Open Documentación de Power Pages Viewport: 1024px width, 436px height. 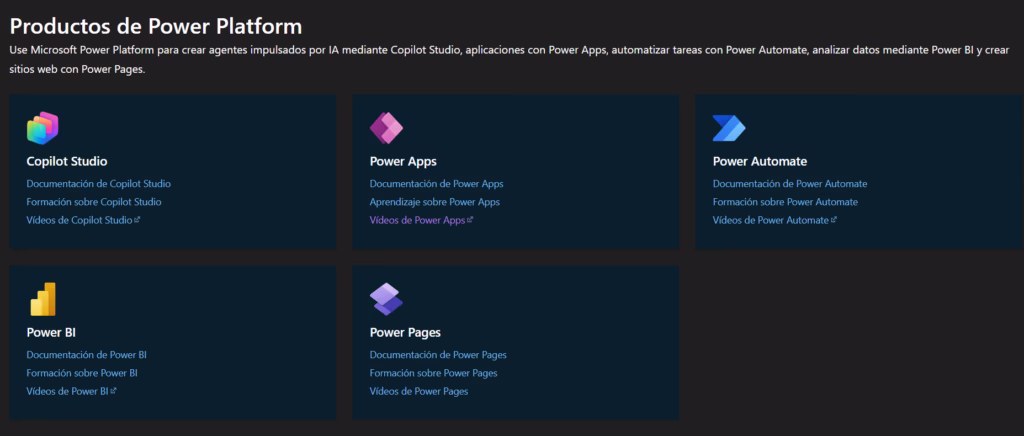point(438,355)
